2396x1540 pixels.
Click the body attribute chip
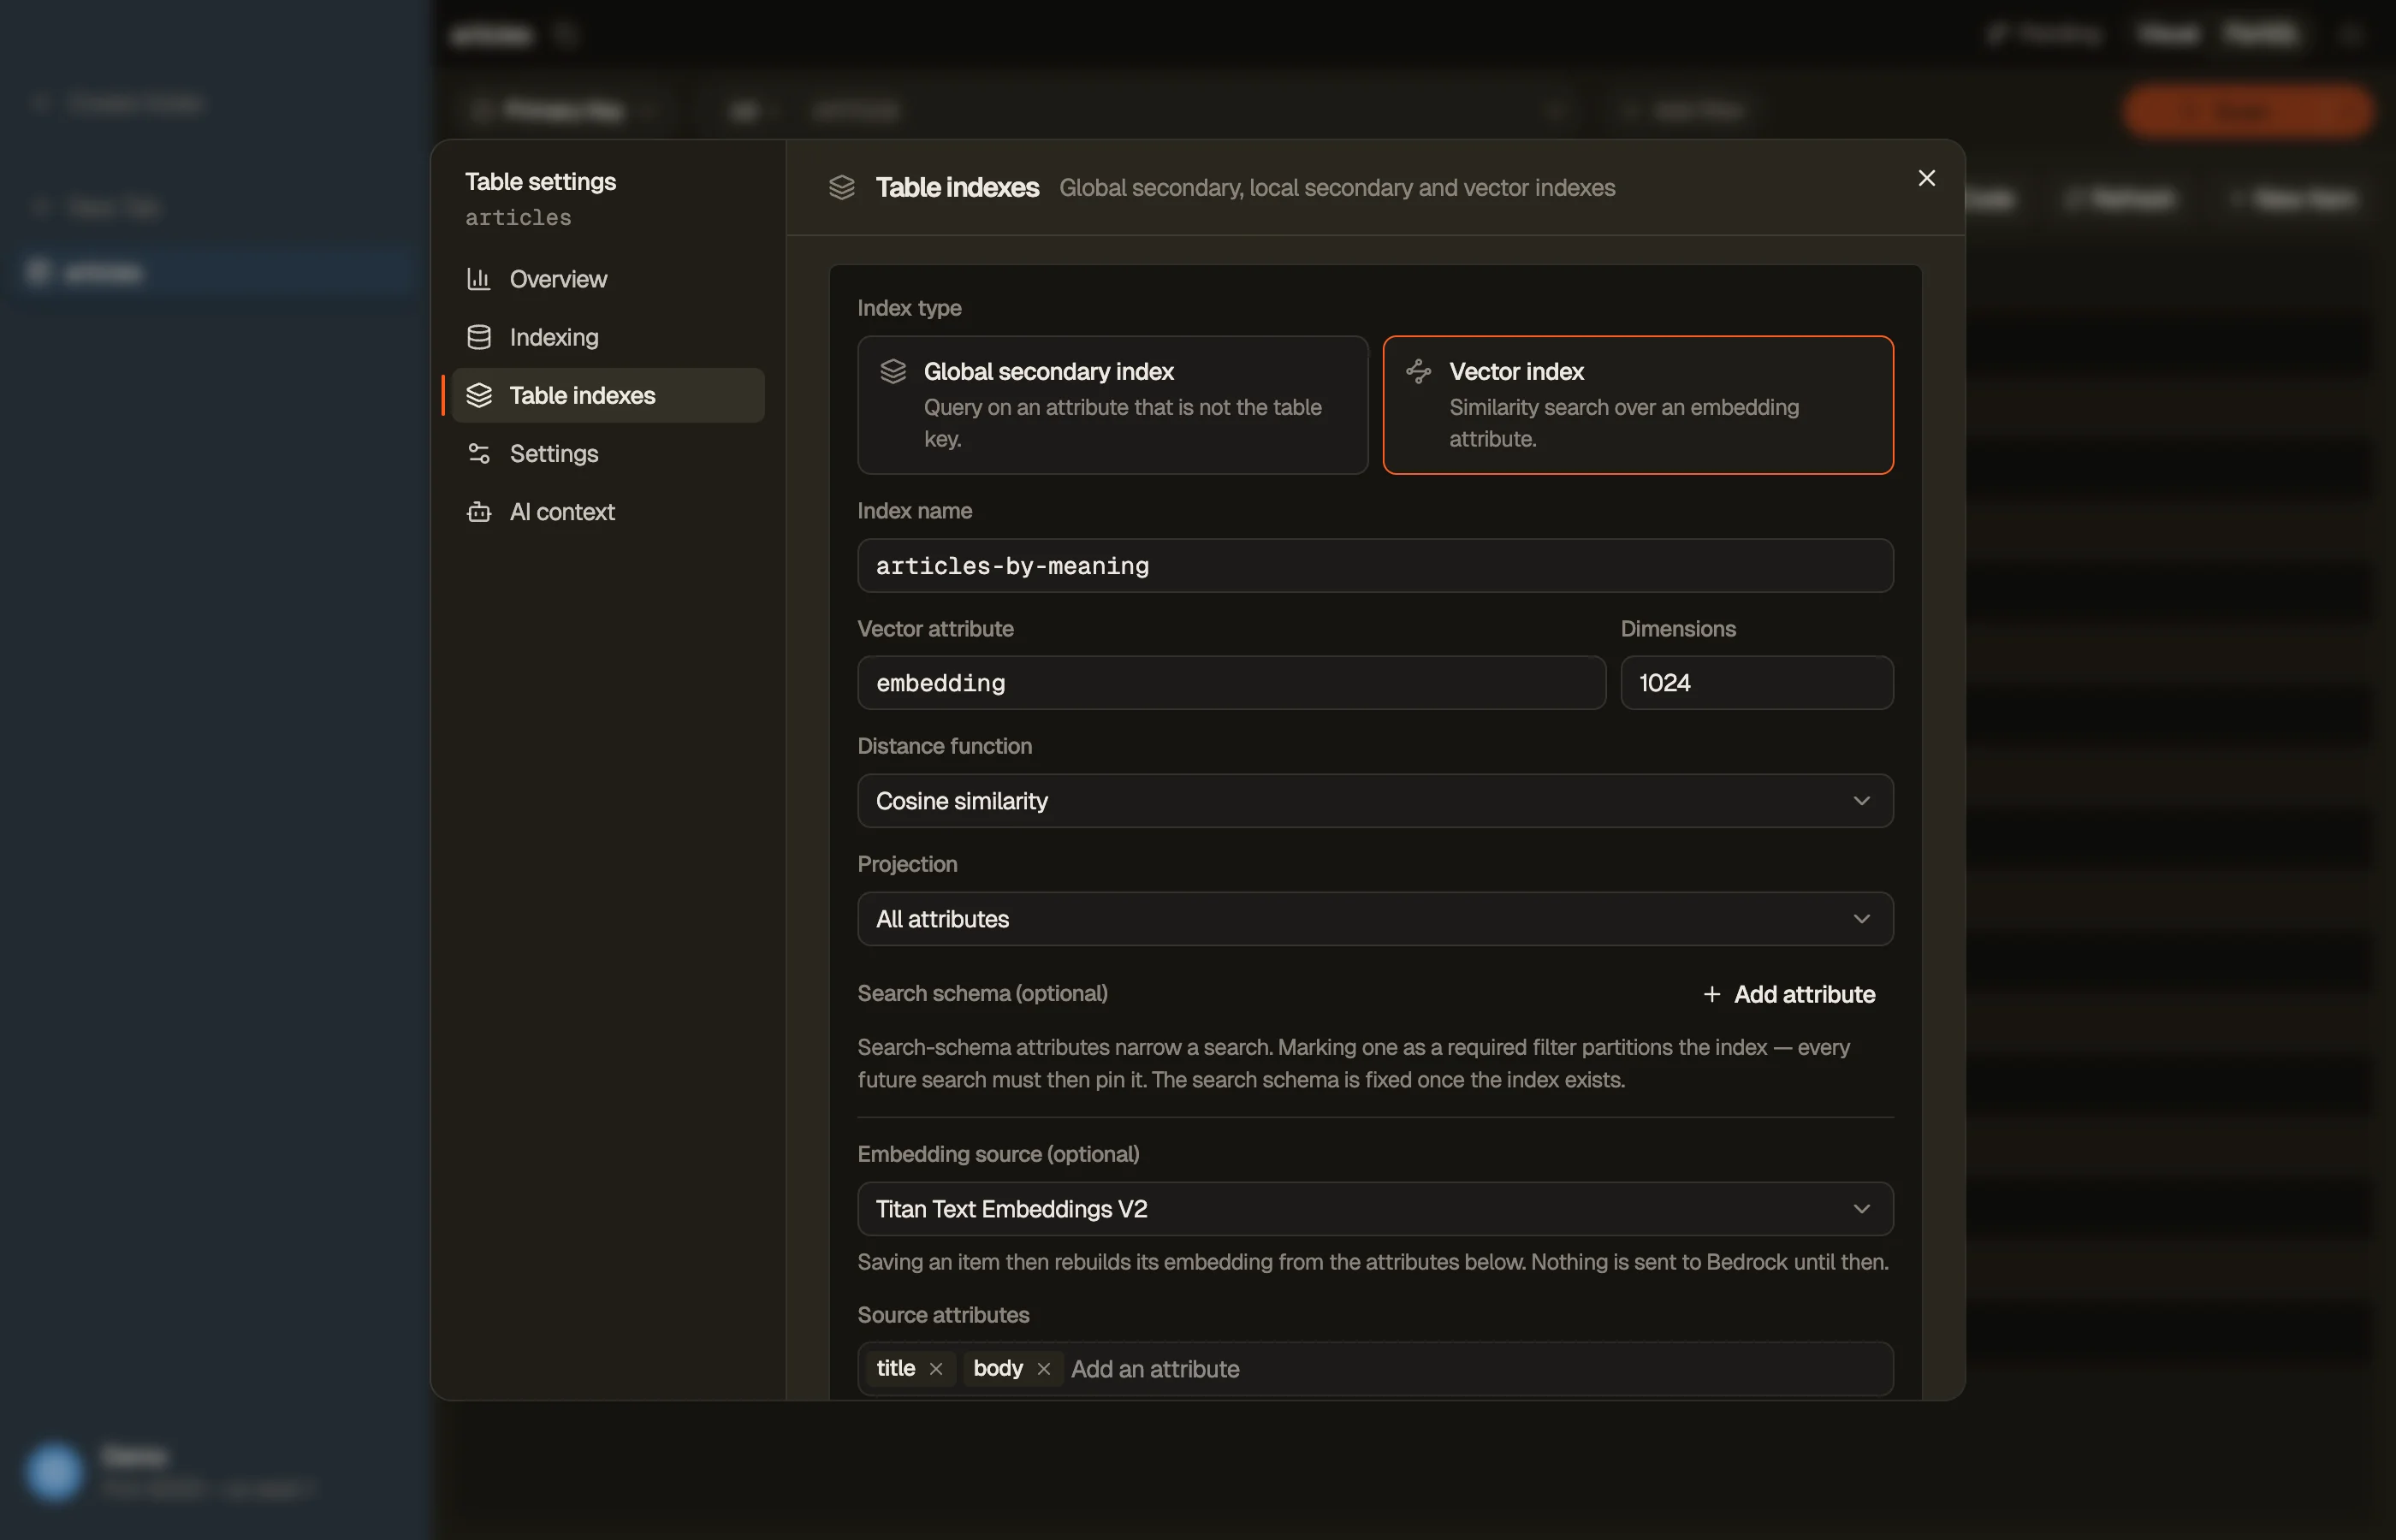coord(1013,1369)
